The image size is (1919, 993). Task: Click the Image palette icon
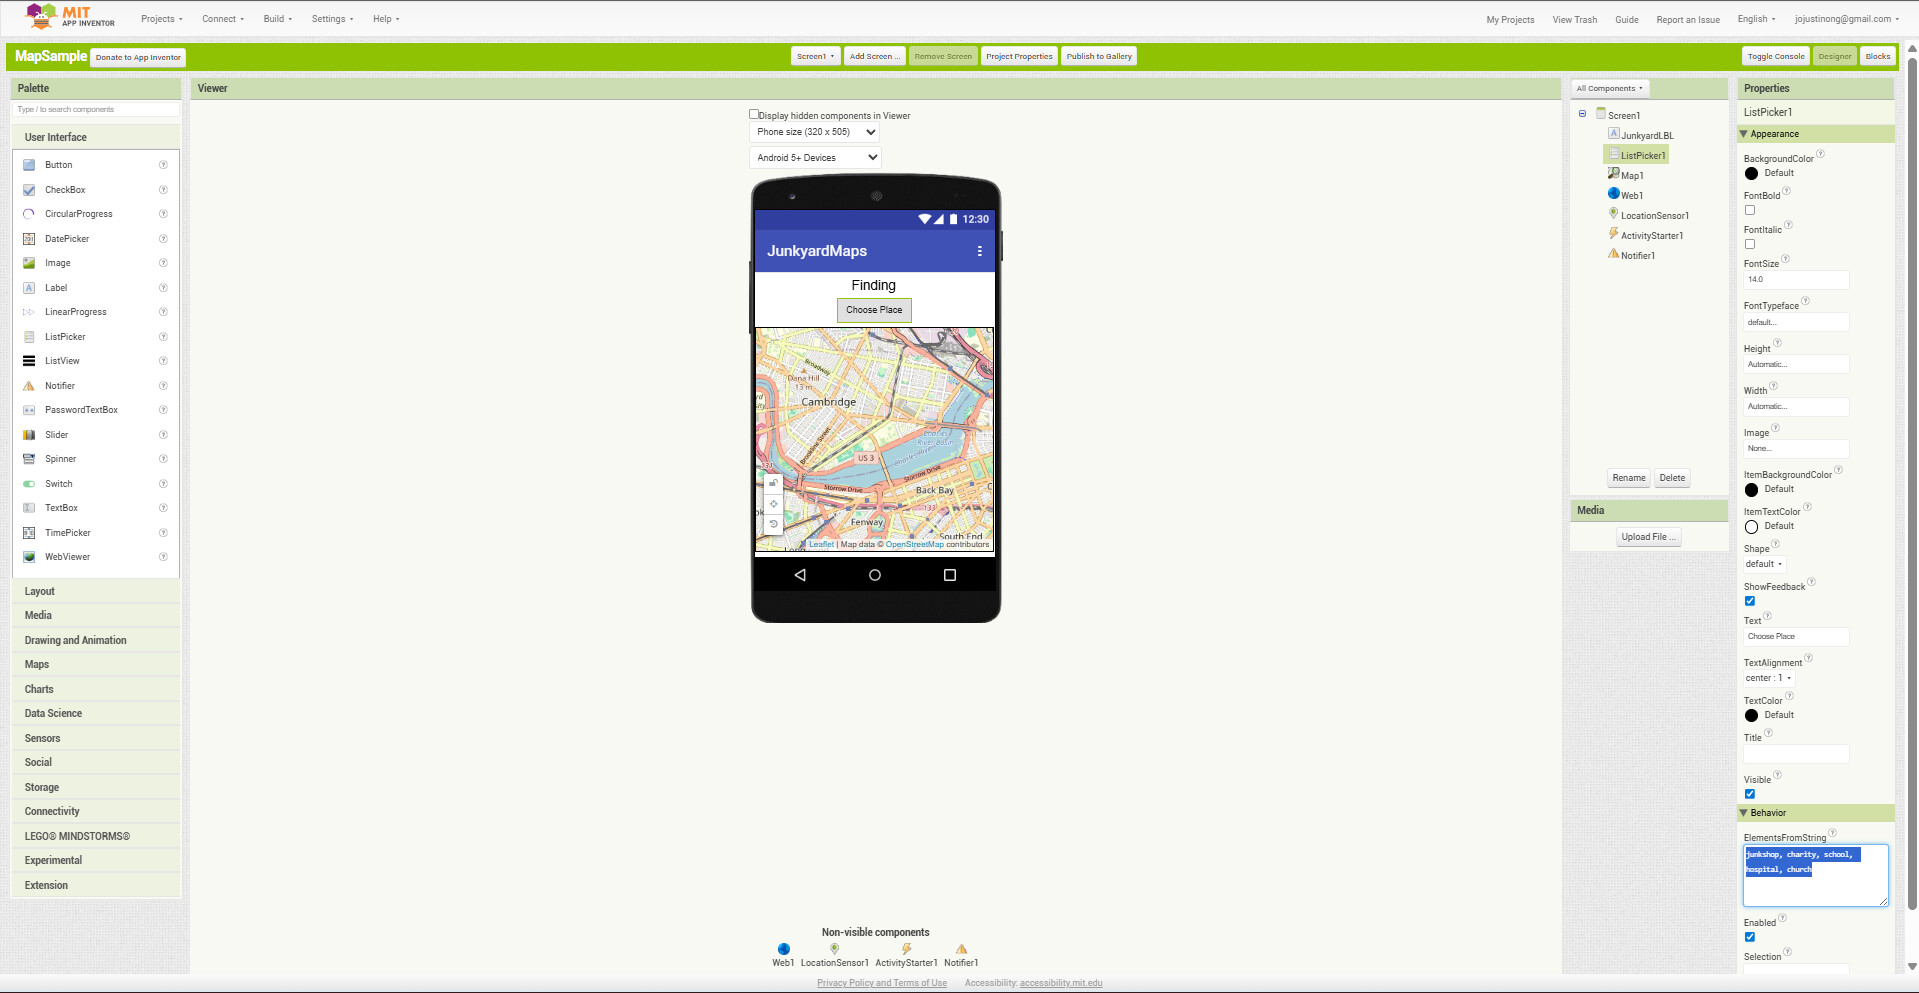(29, 263)
